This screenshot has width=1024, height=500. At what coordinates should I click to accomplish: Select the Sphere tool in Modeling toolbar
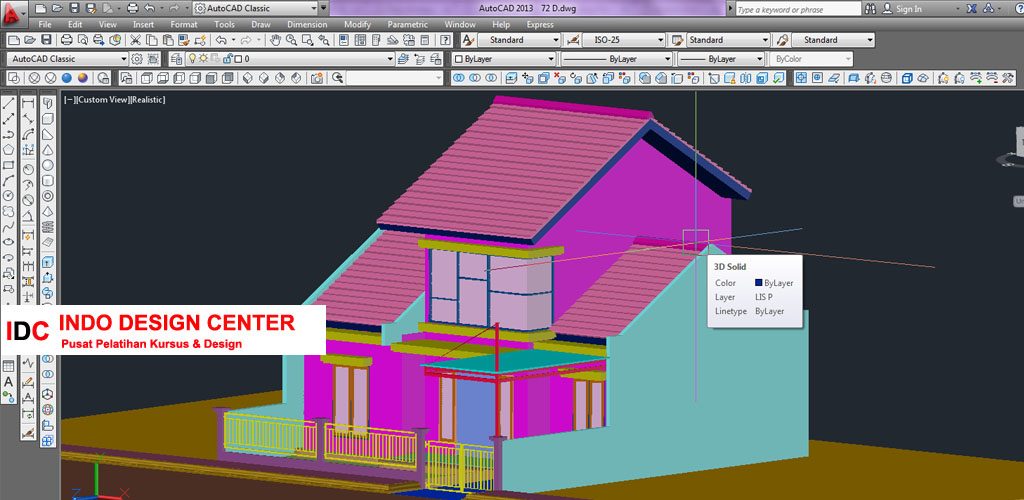(48, 165)
